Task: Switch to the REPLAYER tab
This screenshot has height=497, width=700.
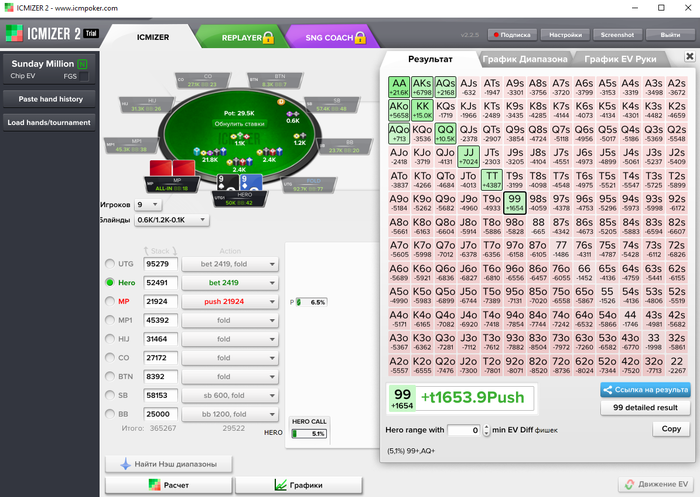Action: click(242, 38)
